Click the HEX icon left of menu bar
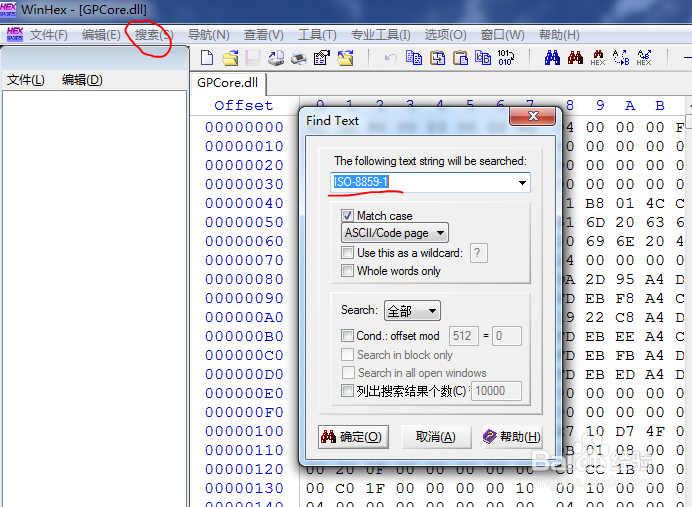Screen dimensions: 692x507 tap(15, 34)
